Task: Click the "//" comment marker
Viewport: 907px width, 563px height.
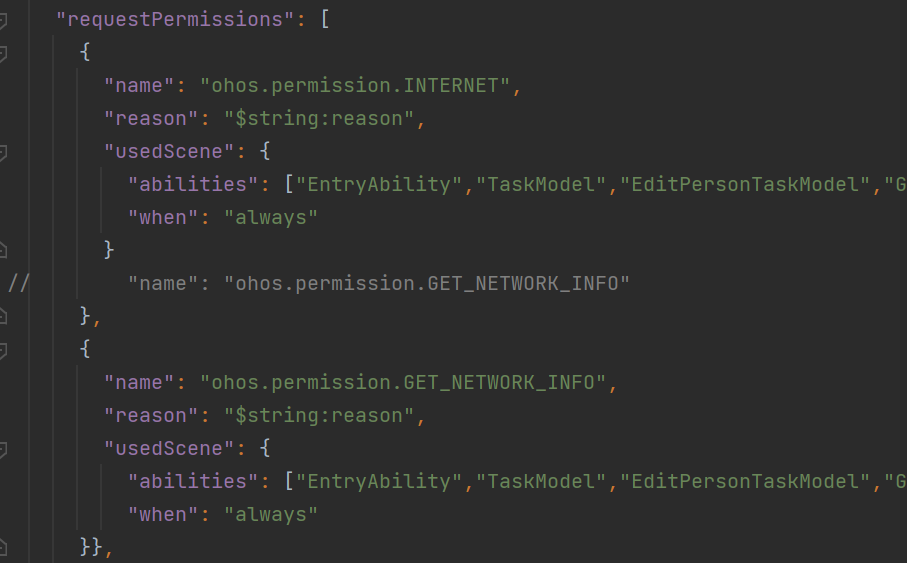Action: click(18, 283)
